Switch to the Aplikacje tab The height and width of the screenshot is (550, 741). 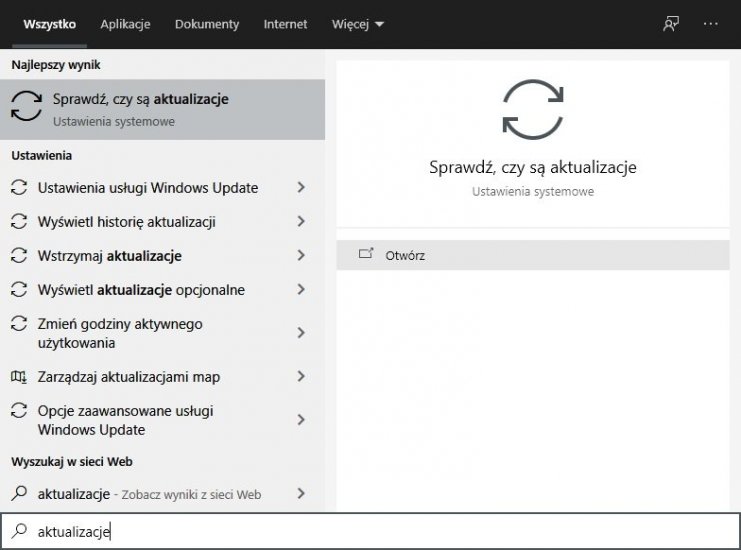click(x=125, y=23)
